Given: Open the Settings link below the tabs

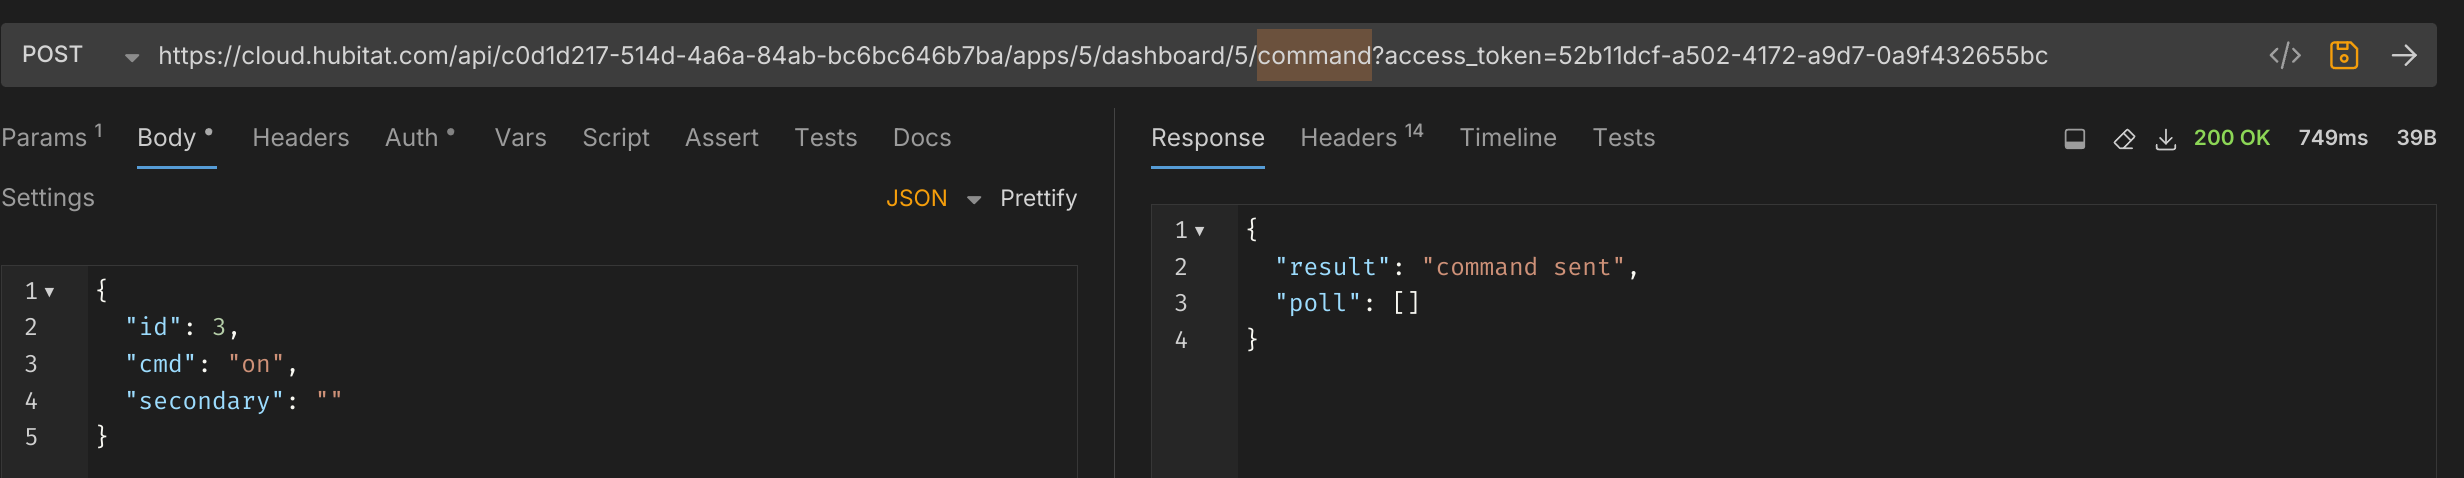Looking at the screenshot, I should [48, 198].
